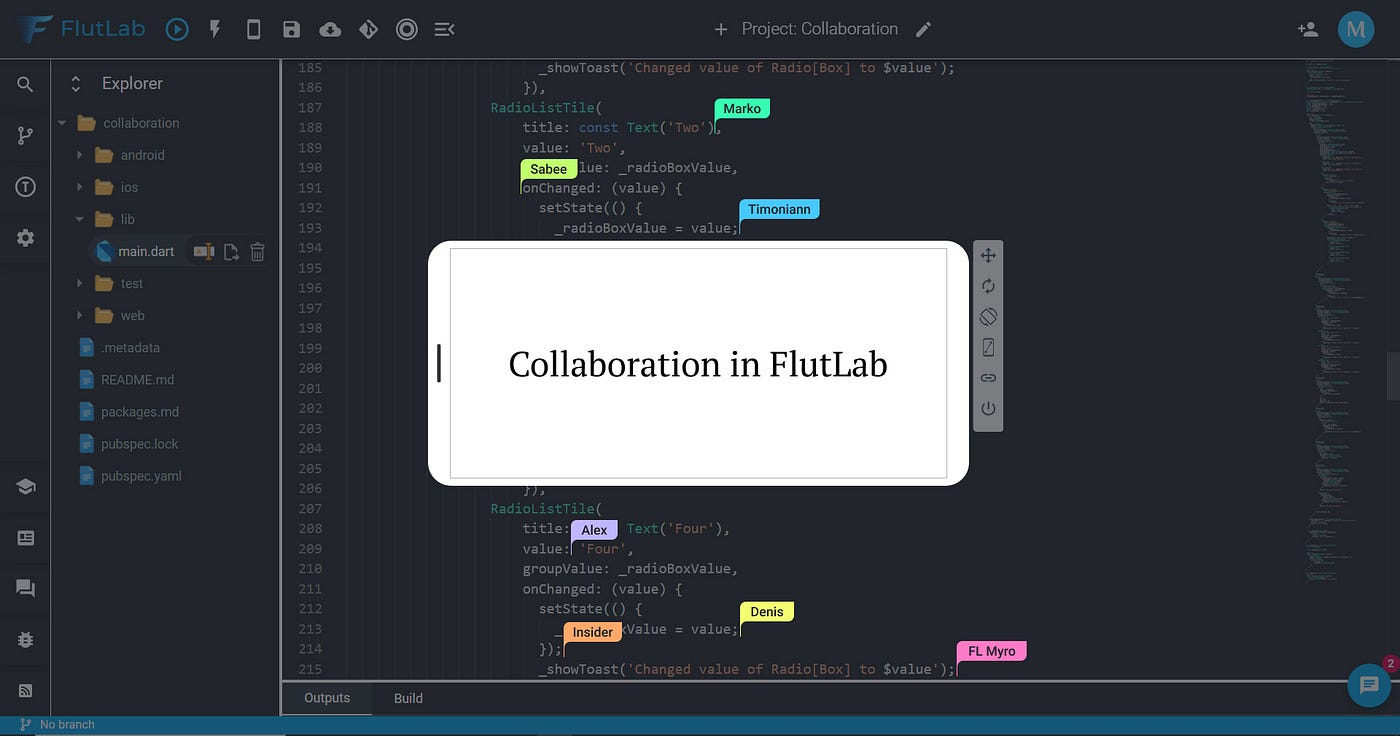Expand the ios folder arrow

(80, 187)
